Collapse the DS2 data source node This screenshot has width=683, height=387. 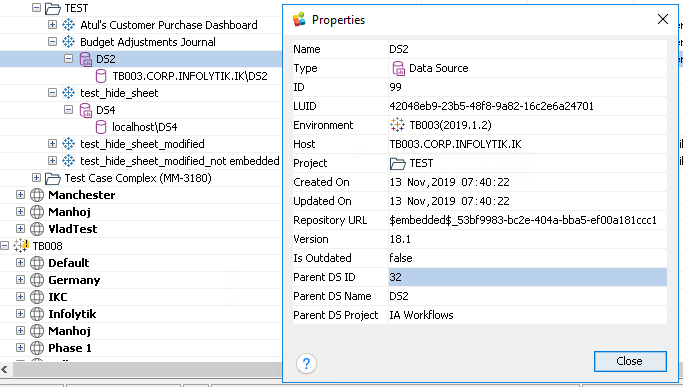point(68,58)
